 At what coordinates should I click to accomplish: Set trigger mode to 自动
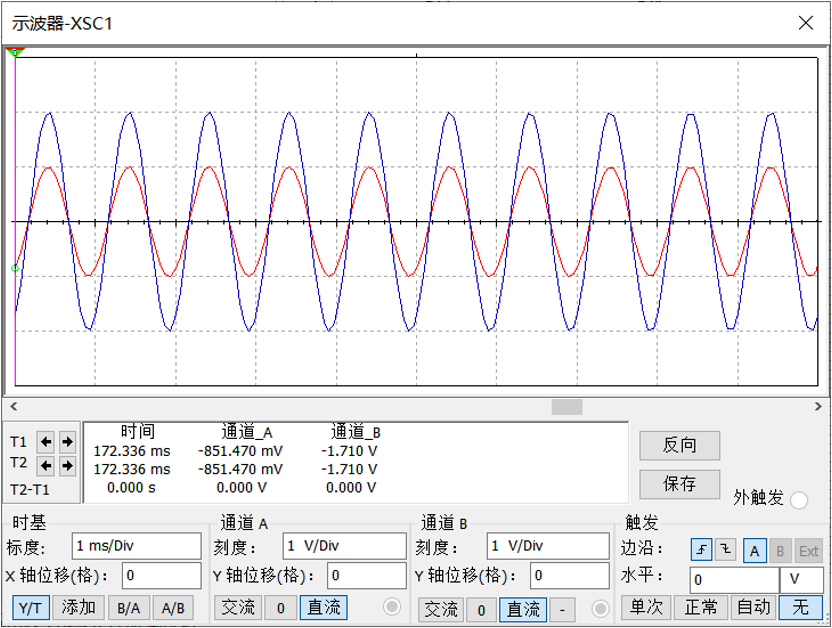click(754, 607)
